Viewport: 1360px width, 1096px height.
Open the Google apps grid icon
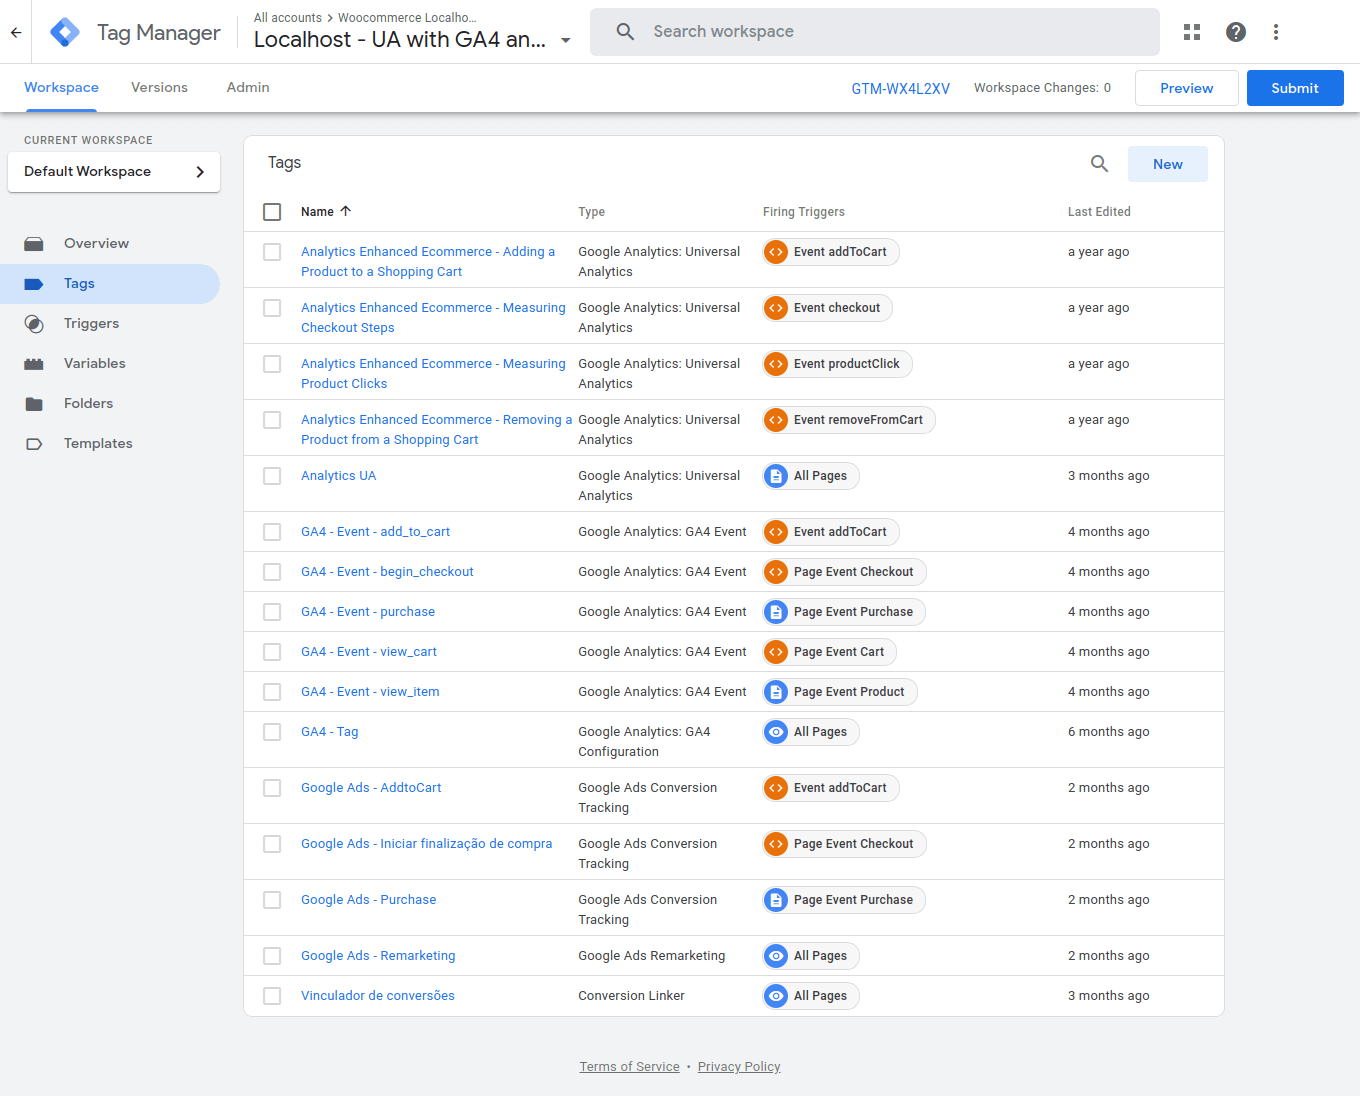coord(1191,32)
